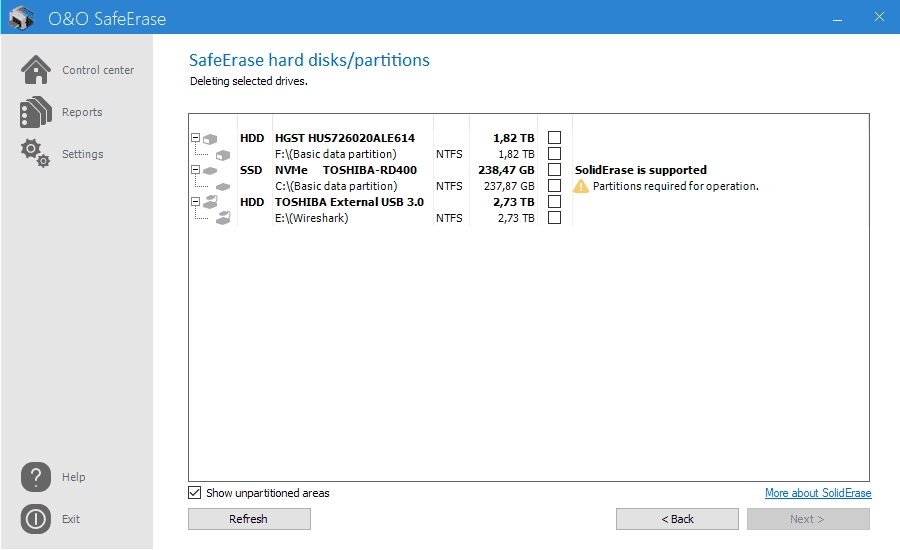The width and height of the screenshot is (900, 550).
Task: Close the SafeErase window
Action: tap(879, 17)
